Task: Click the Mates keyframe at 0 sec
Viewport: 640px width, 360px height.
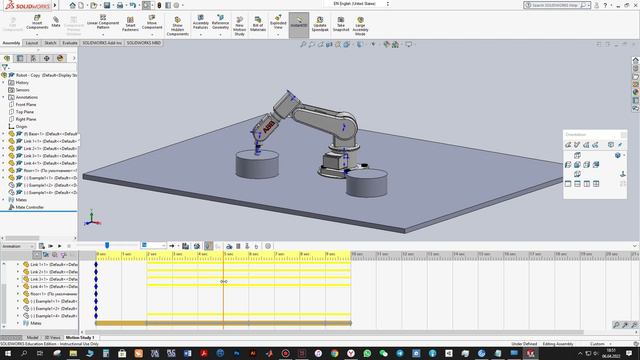Action: pos(96,323)
